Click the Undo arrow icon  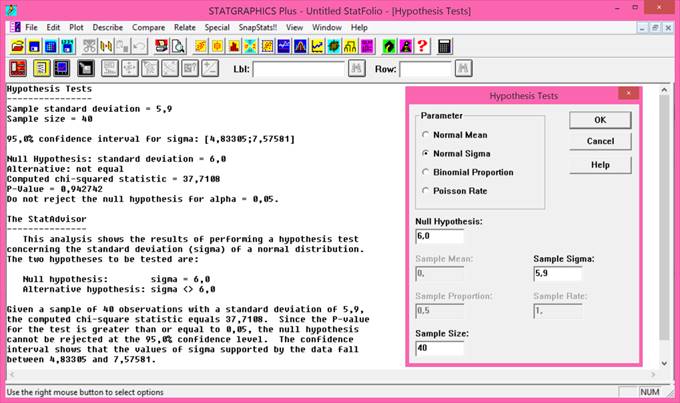pyautogui.click(x=139, y=46)
